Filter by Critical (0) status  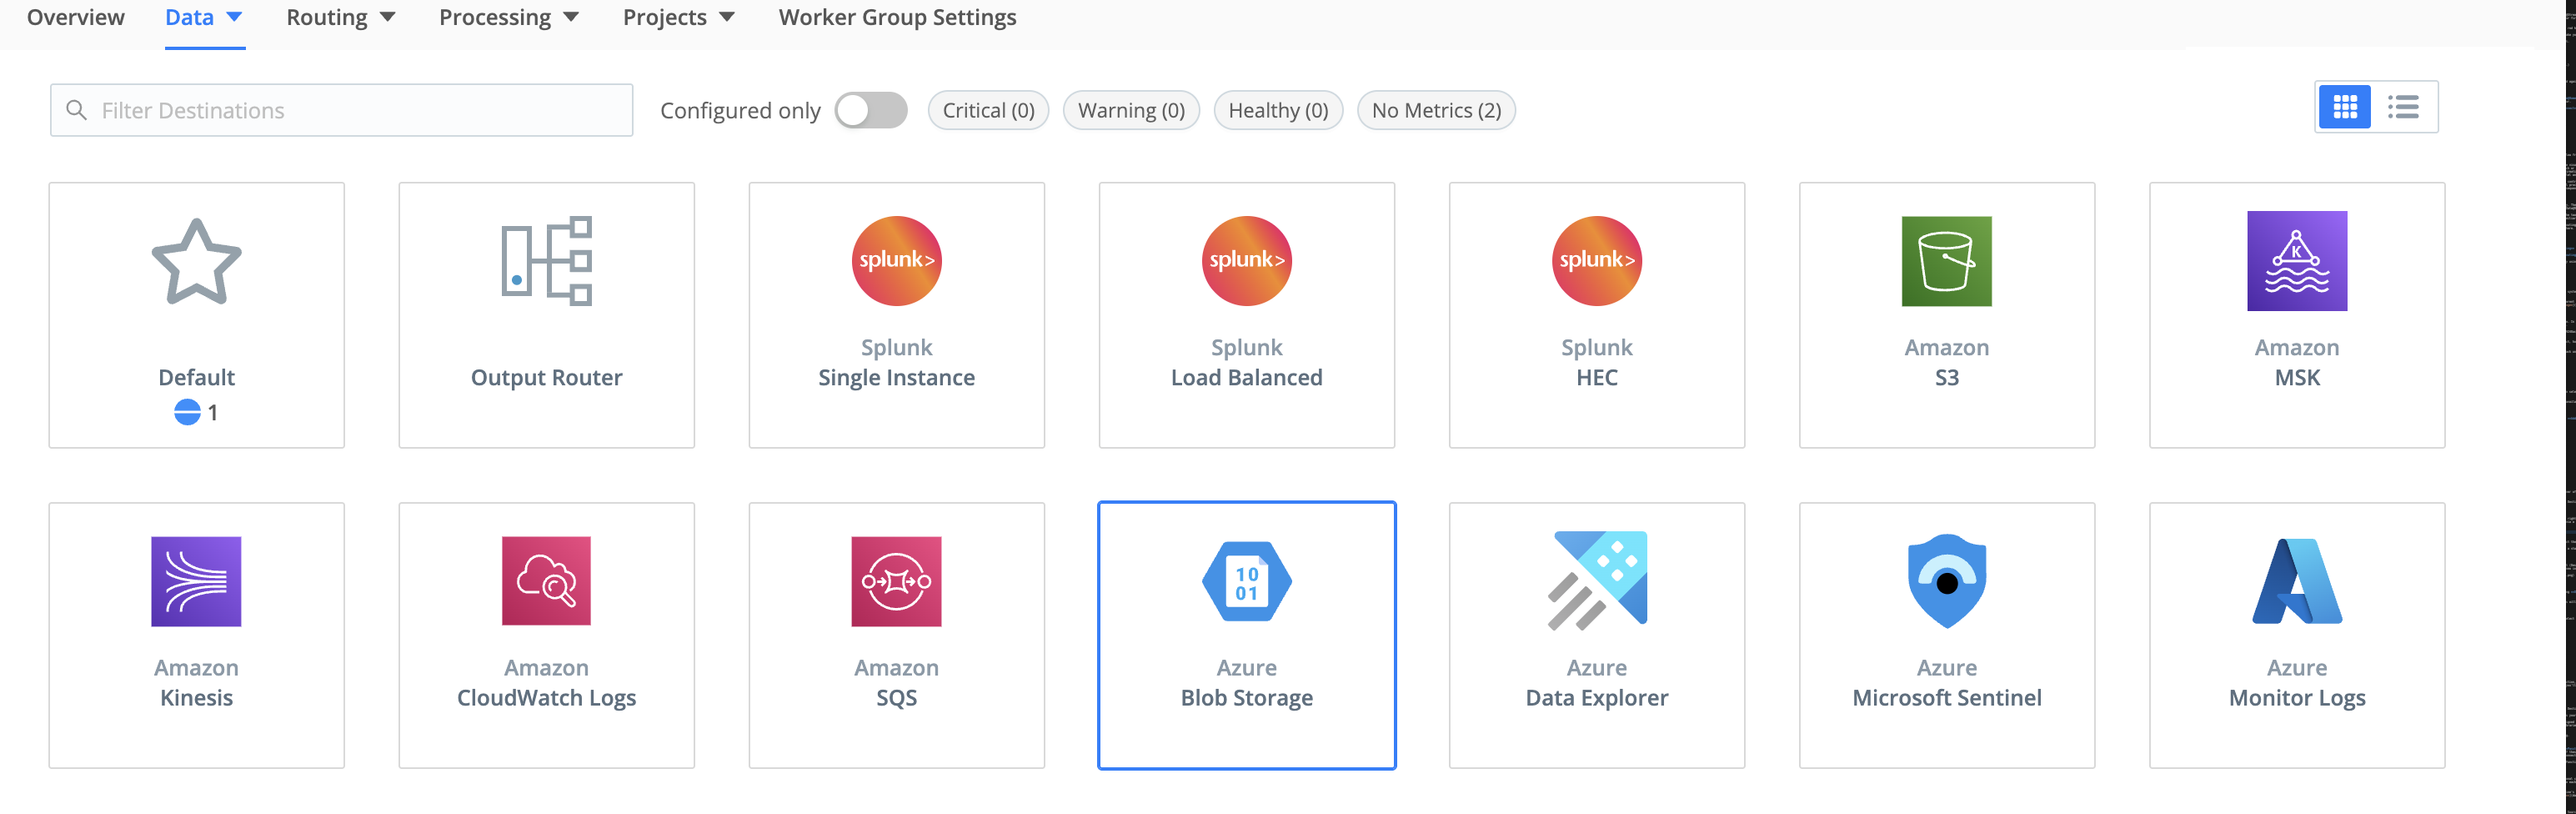[988, 110]
